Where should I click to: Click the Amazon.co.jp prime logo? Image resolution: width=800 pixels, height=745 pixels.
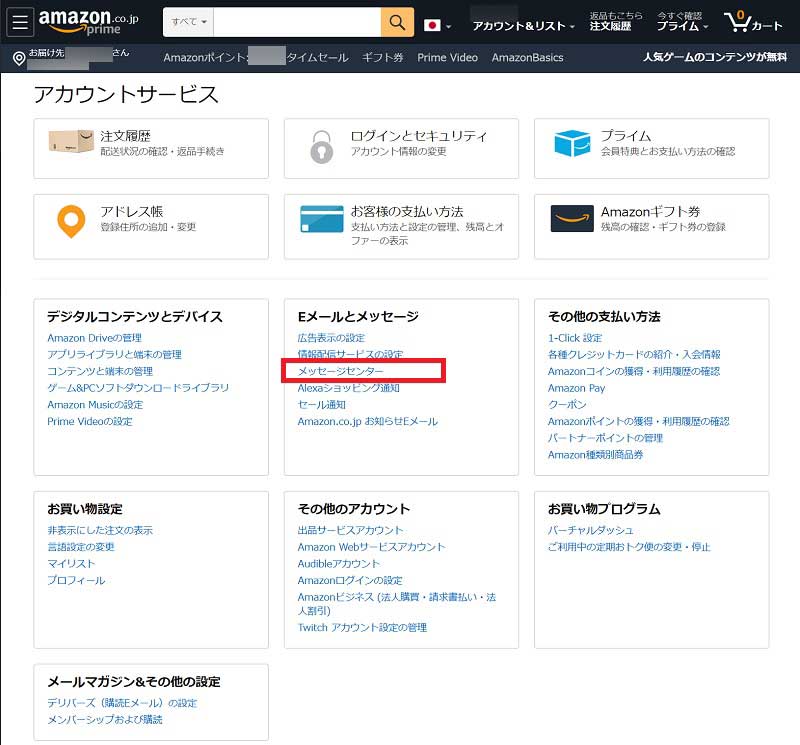click(89, 22)
